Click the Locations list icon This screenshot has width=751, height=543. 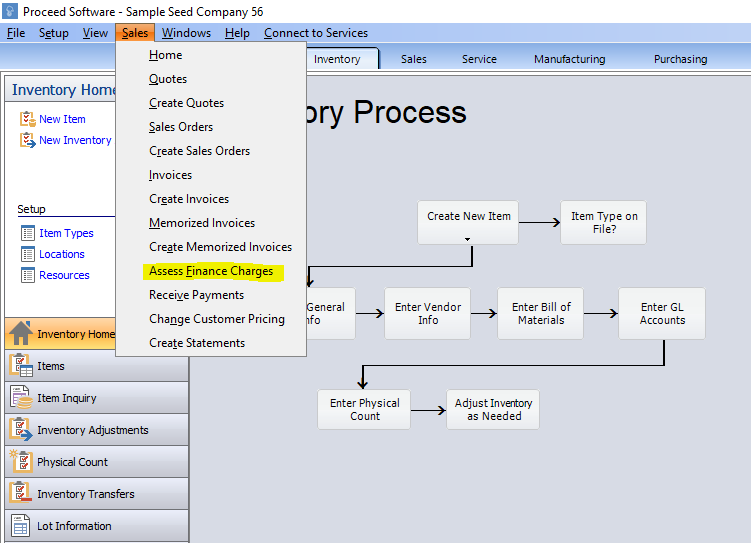pyautogui.click(x=28, y=254)
